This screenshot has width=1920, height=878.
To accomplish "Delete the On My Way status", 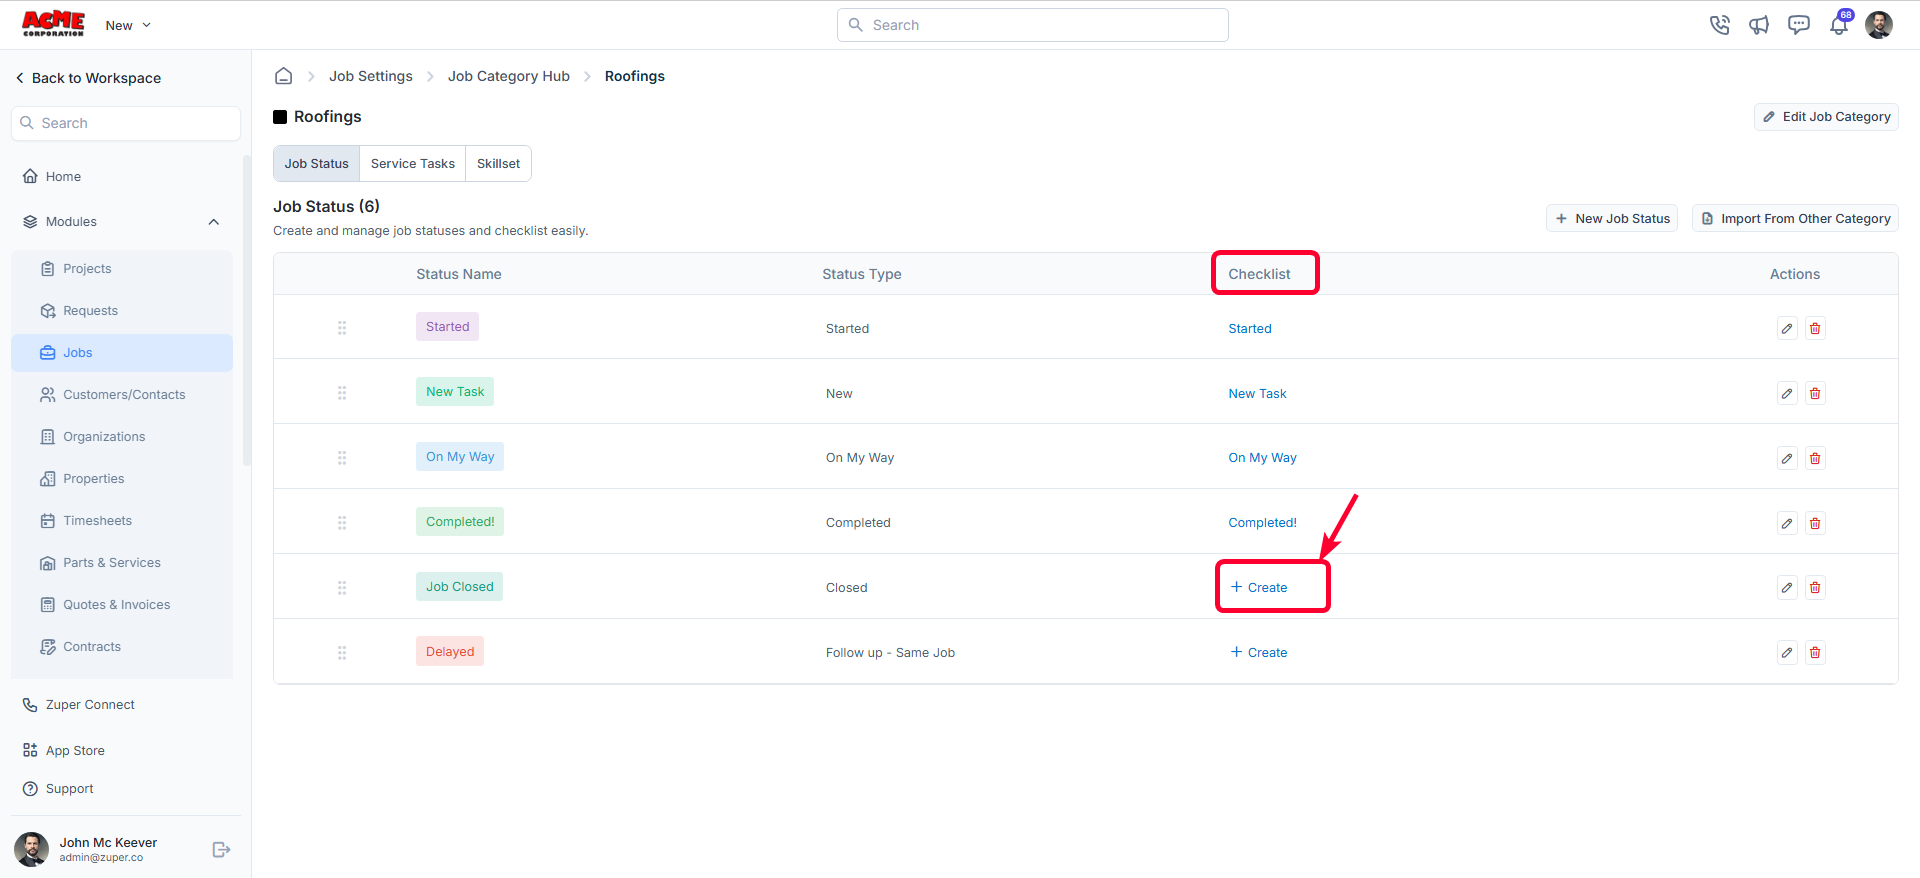I will (1815, 458).
